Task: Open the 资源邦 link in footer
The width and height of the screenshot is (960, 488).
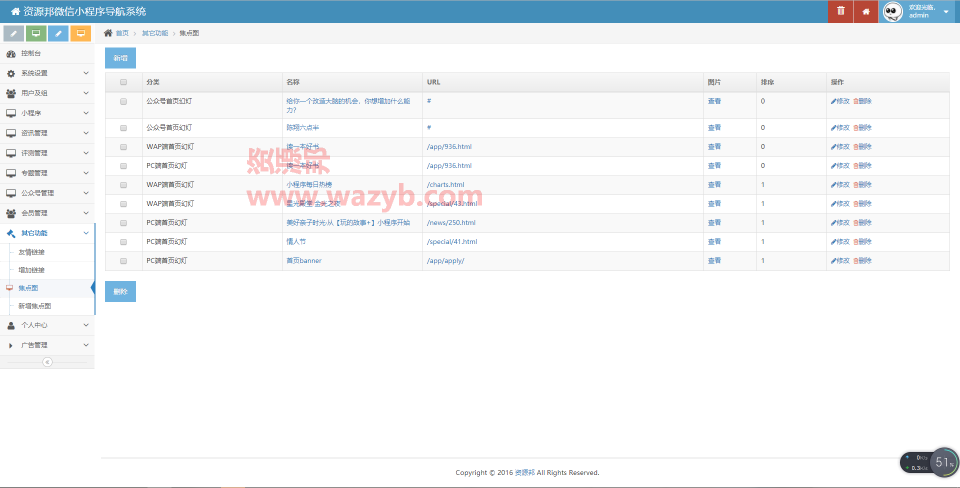Action: (x=524, y=473)
